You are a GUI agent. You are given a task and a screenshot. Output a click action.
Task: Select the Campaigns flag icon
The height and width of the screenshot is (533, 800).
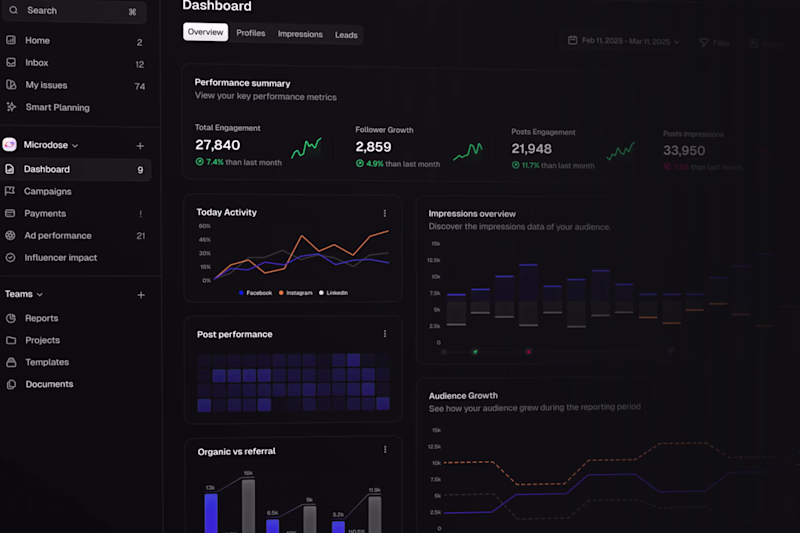(x=10, y=191)
